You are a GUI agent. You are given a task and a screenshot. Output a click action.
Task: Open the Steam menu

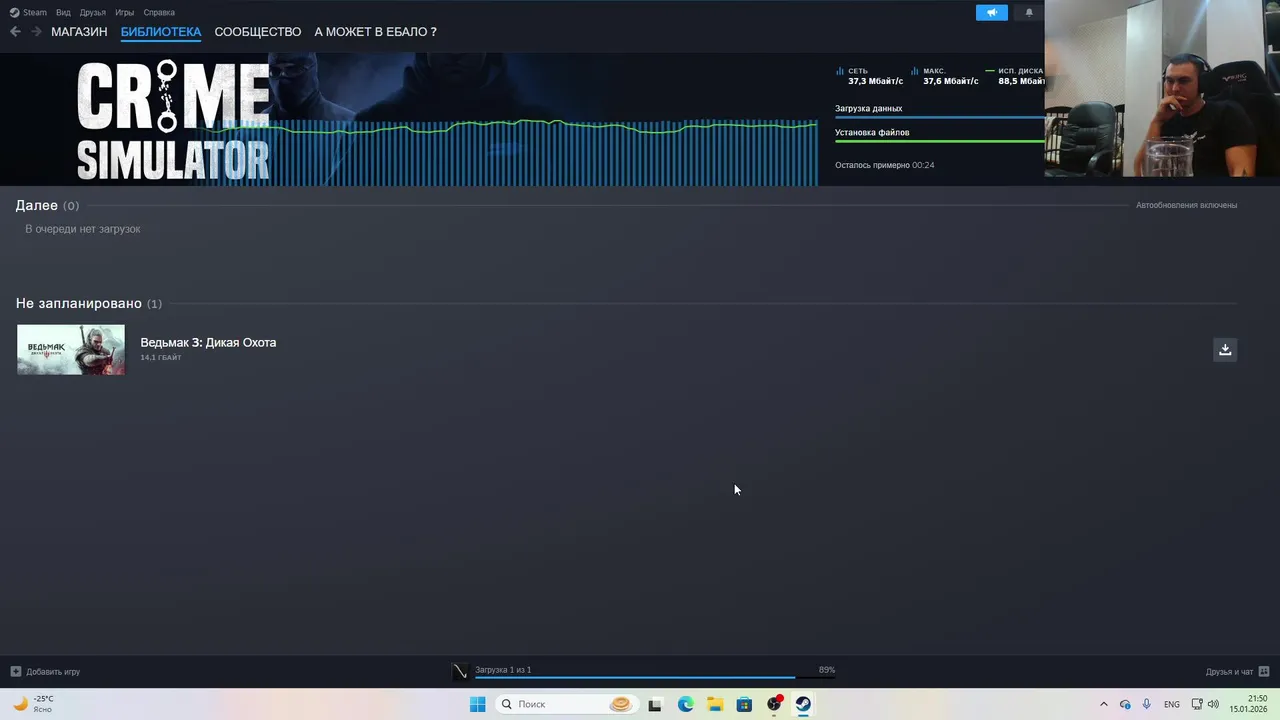tap(28, 13)
